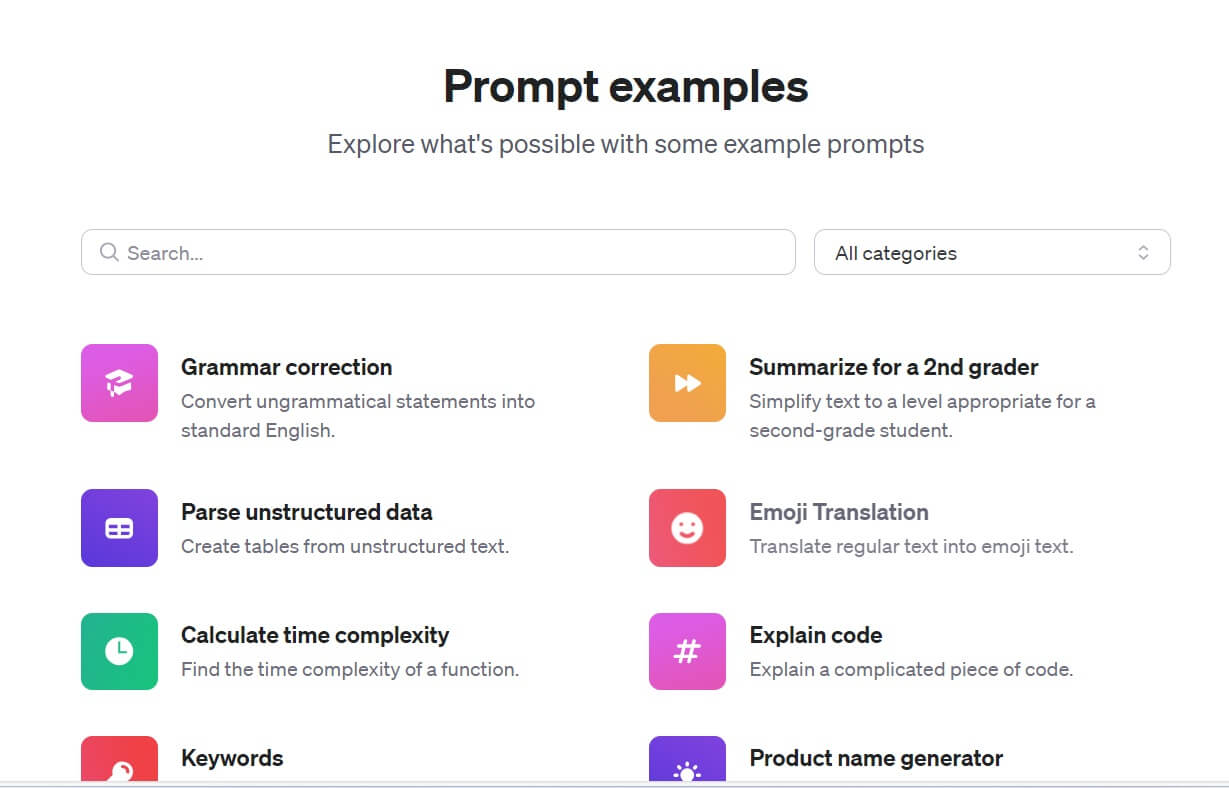The height and width of the screenshot is (788, 1229).
Task: Select Parse unstructured data title
Action: [x=306, y=512]
